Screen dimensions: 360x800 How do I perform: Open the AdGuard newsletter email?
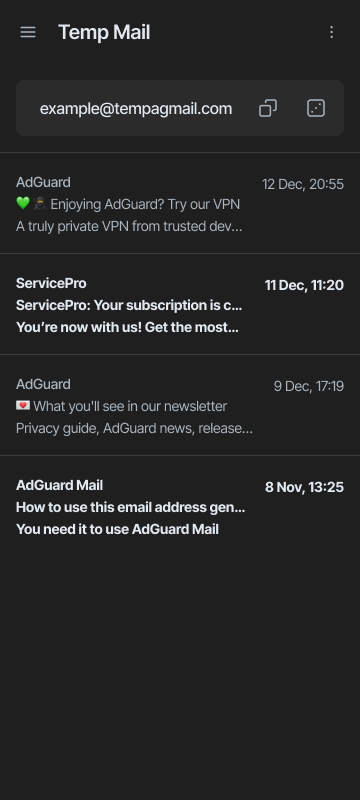pyautogui.click(x=180, y=405)
